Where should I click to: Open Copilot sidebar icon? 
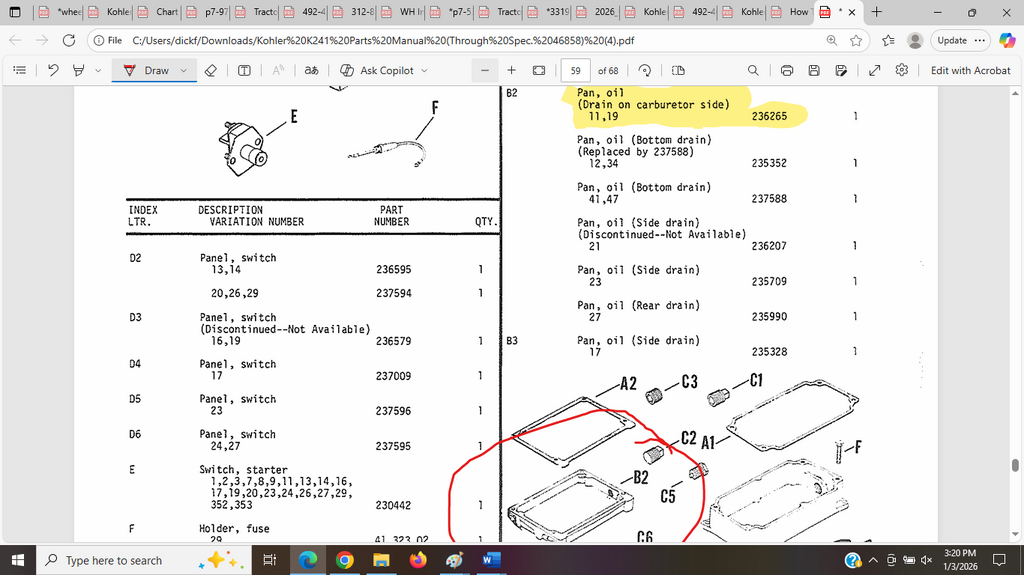pyautogui.click(x=1007, y=41)
